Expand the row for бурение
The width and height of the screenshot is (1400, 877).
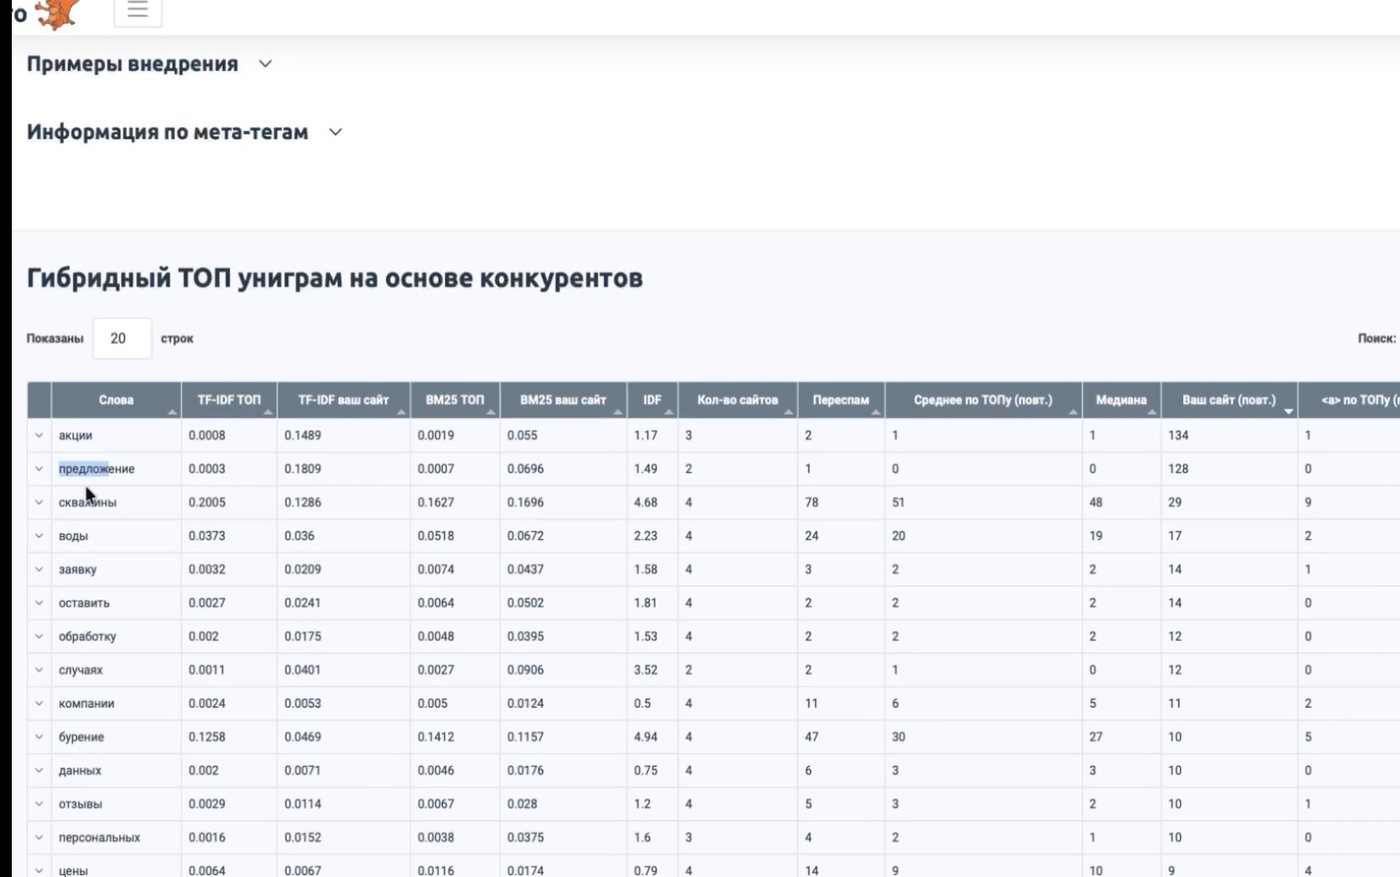39,737
